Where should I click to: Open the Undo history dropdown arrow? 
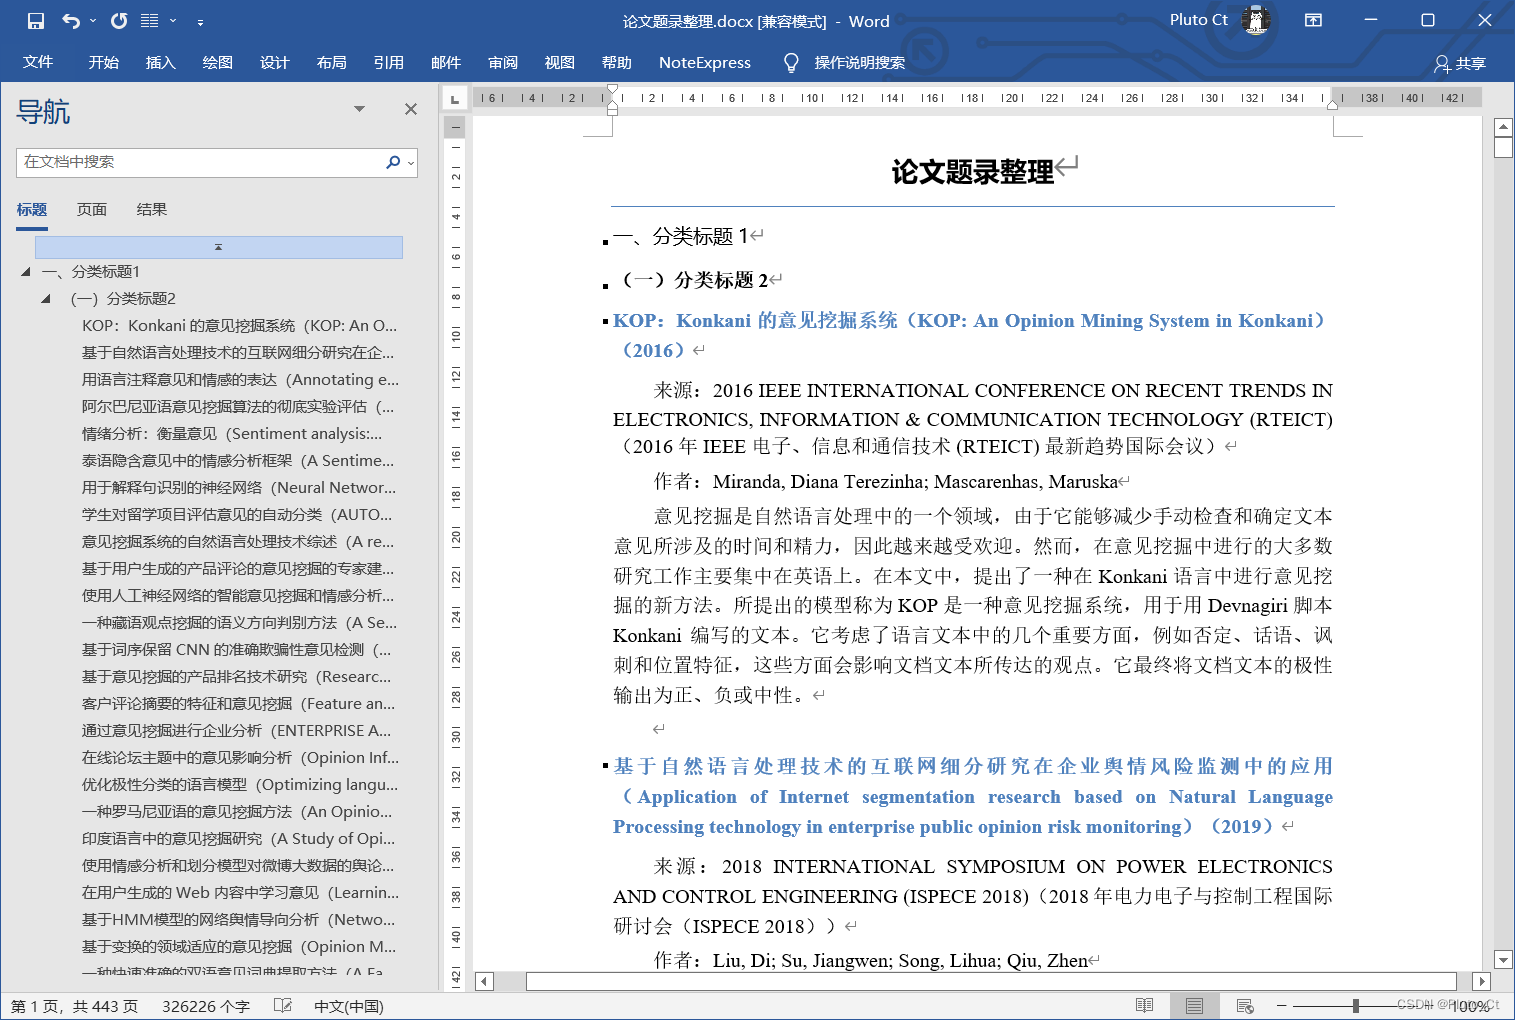click(x=93, y=21)
